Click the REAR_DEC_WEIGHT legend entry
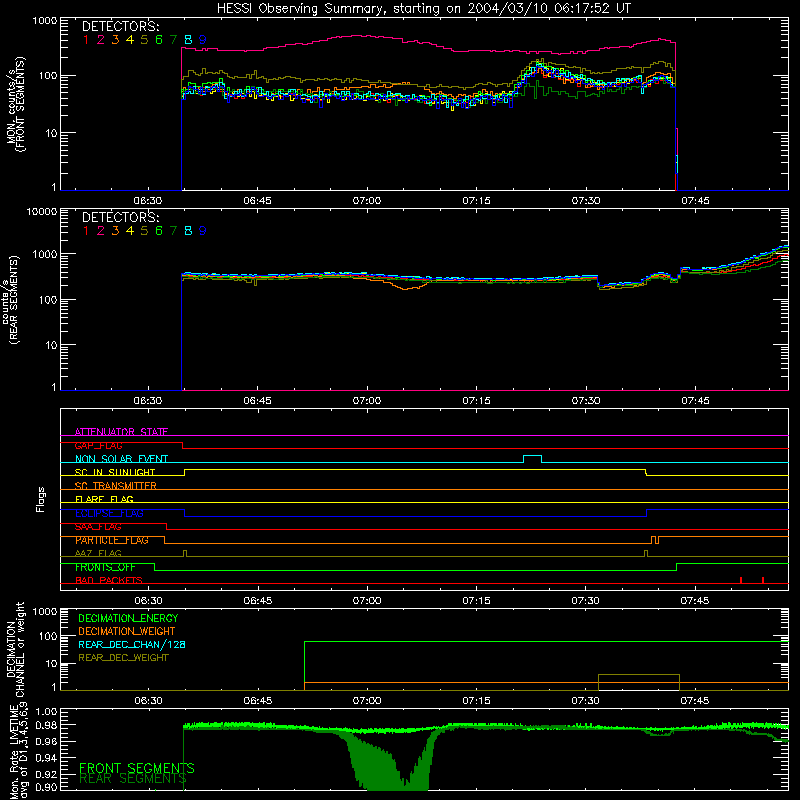This screenshot has width=800, height=800. [123, 658]
